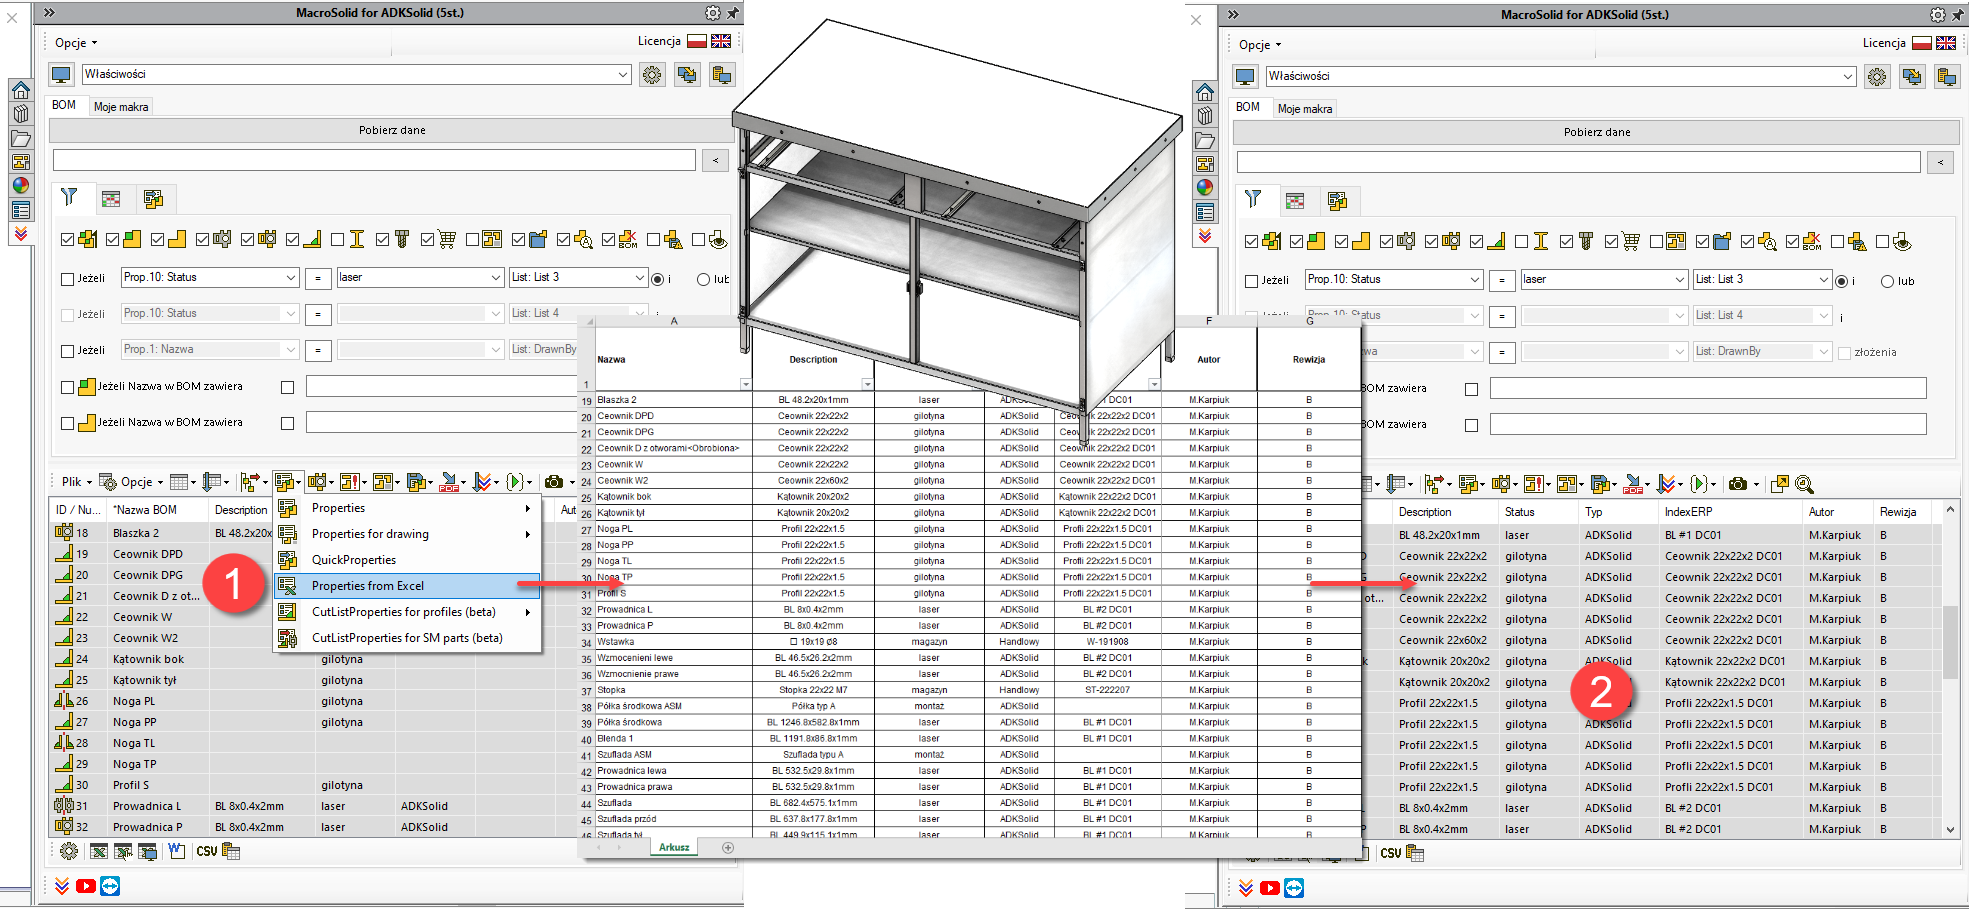Open gear settings beside left Właściwości combo

(652, 75)
